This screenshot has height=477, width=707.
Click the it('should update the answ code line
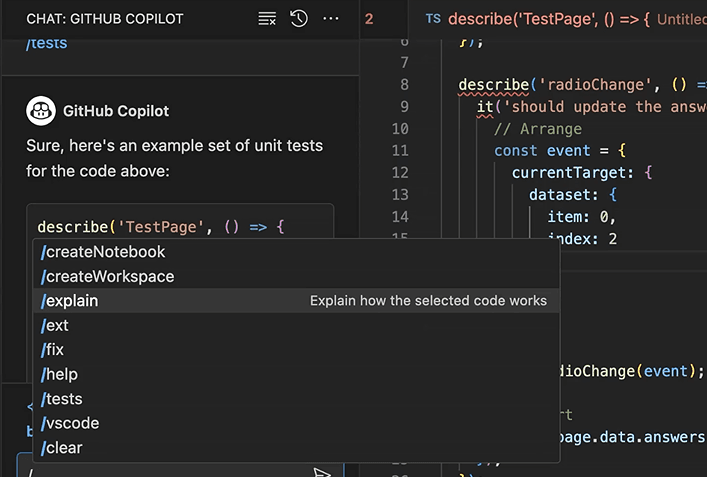click(591, 107)
